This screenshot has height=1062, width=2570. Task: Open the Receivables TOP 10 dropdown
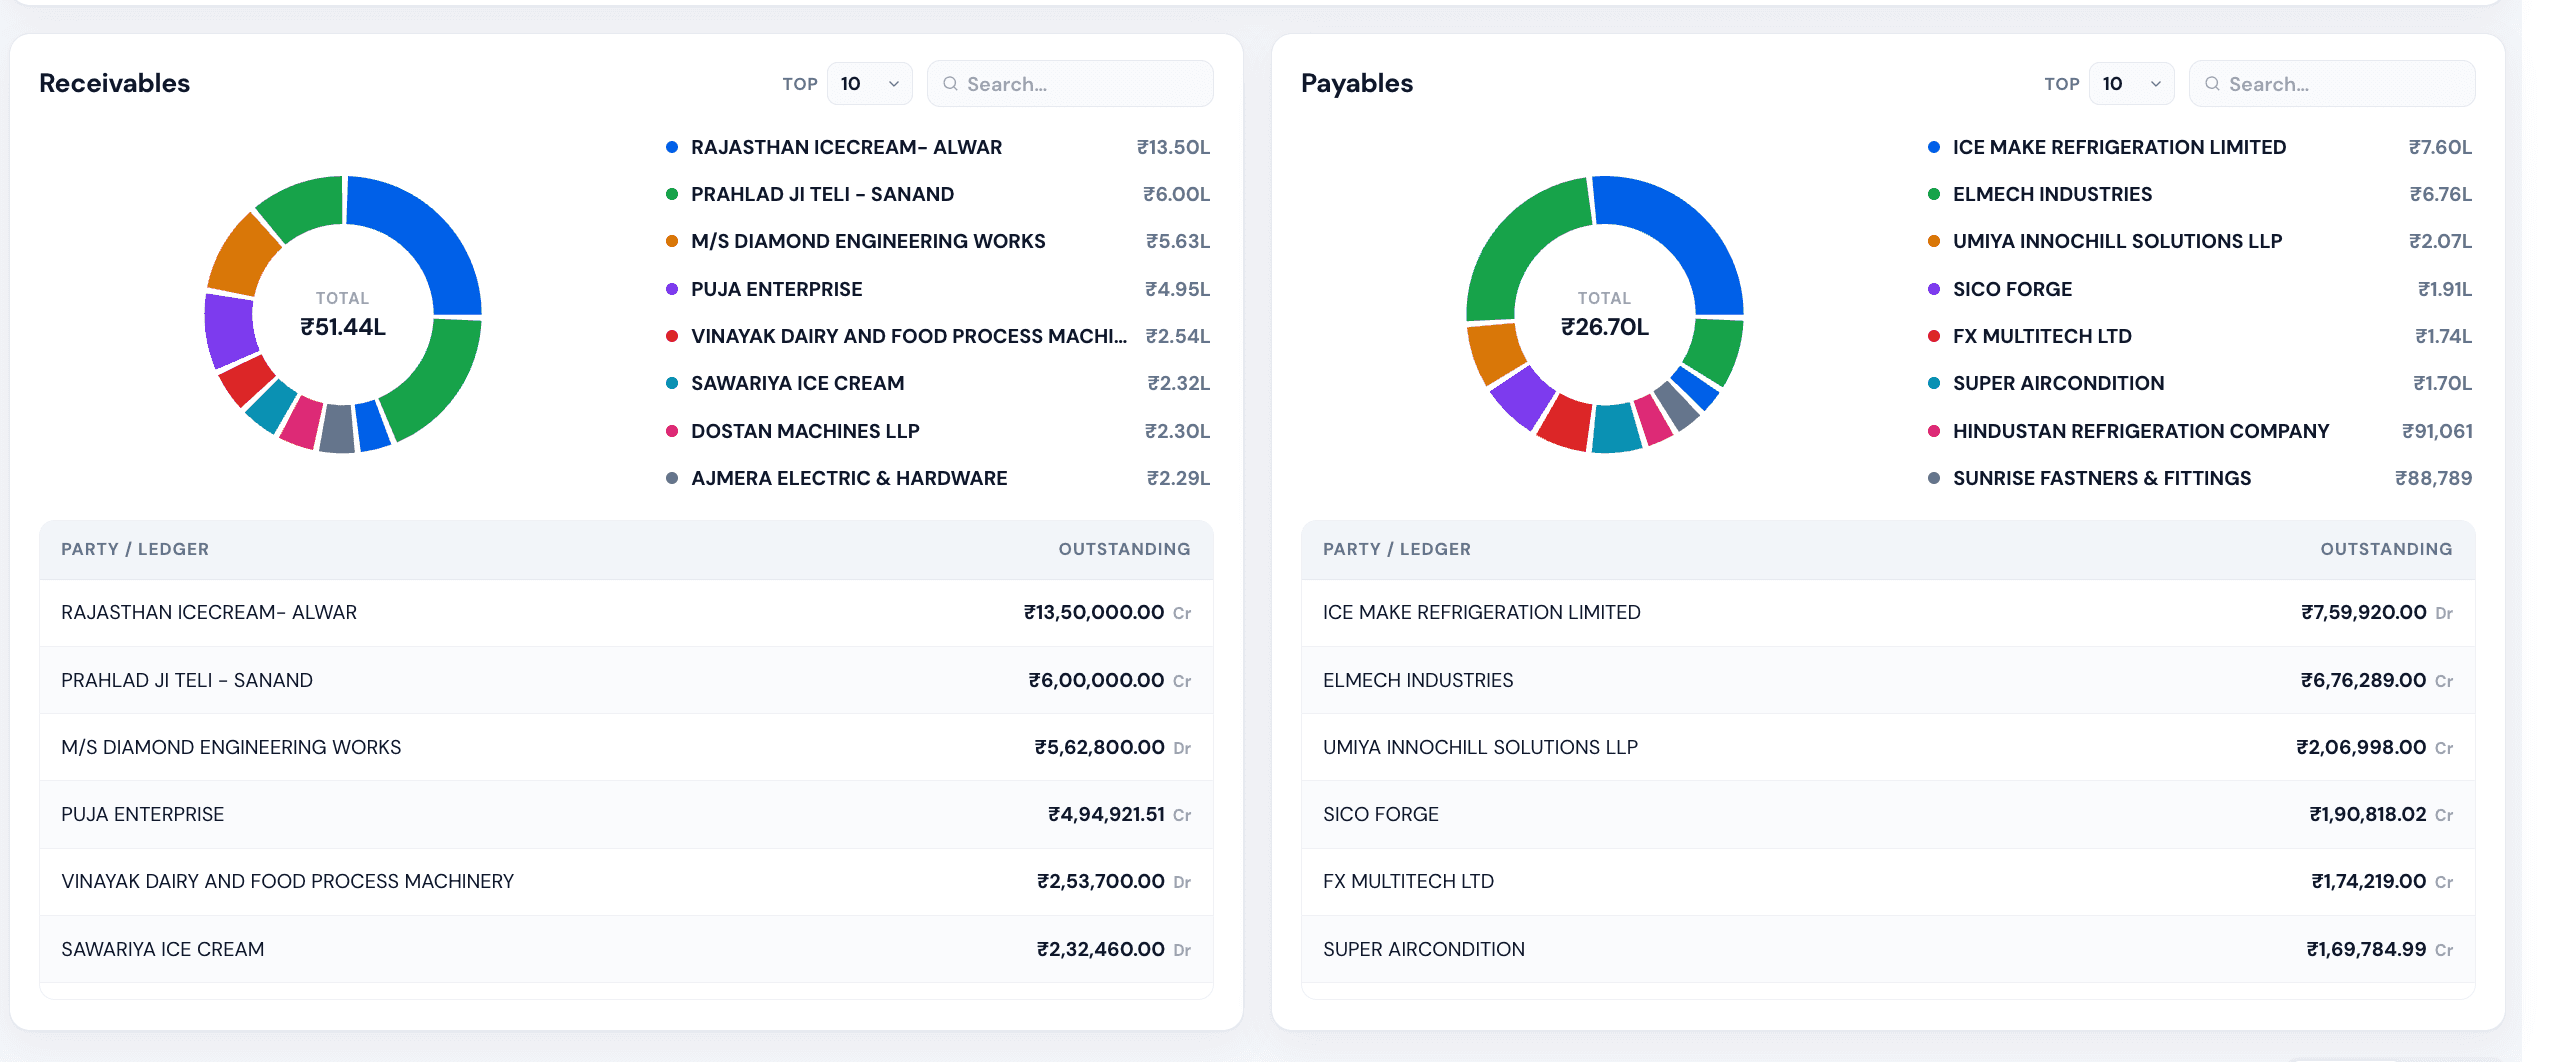869,84
